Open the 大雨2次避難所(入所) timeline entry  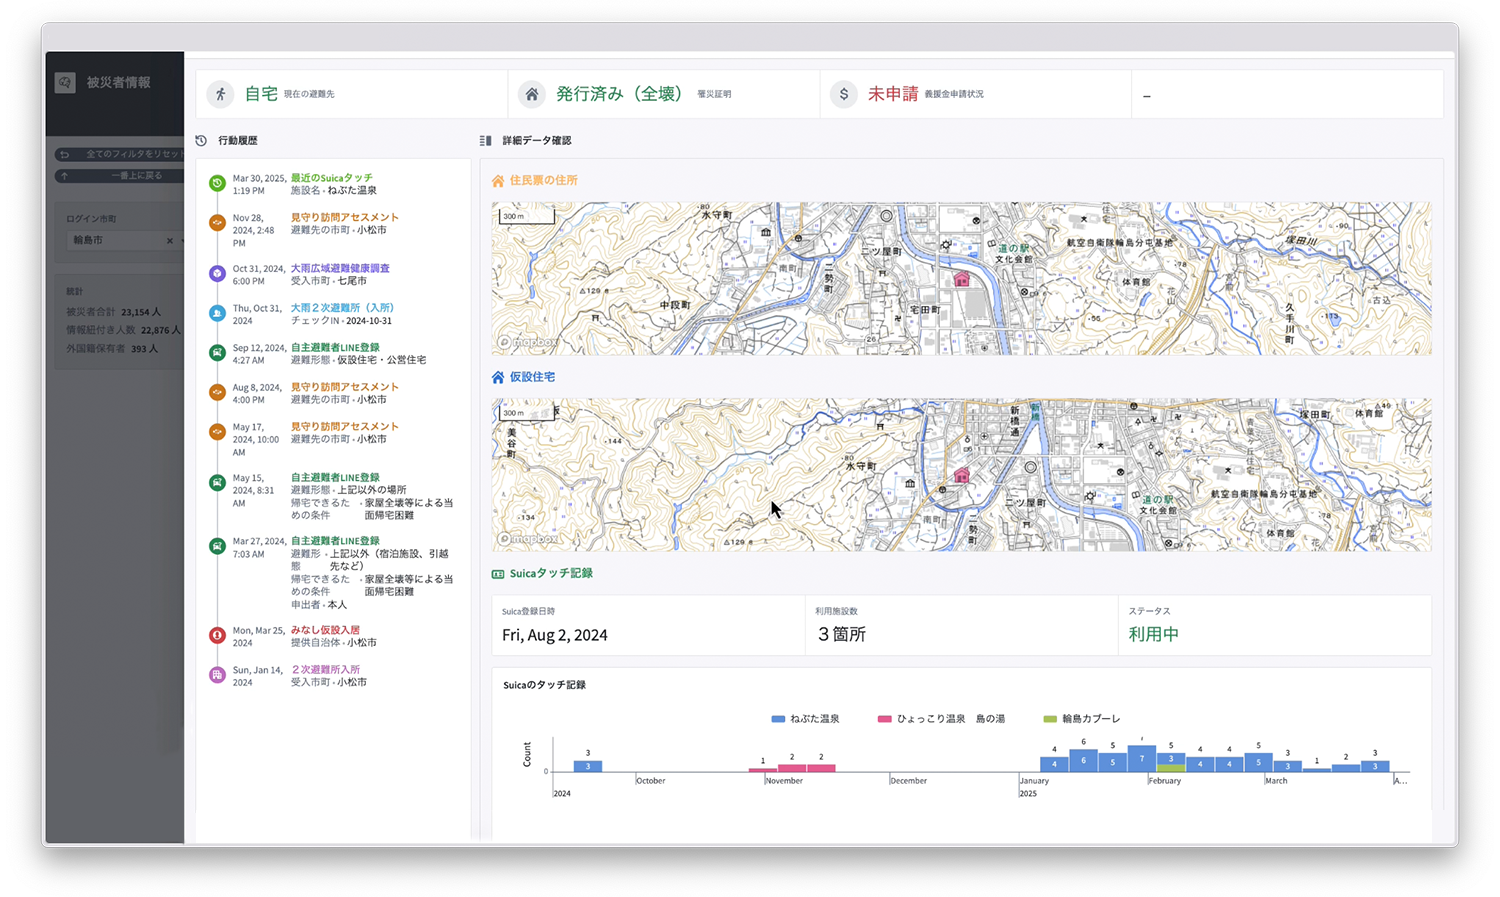click(x=342, y=308)
